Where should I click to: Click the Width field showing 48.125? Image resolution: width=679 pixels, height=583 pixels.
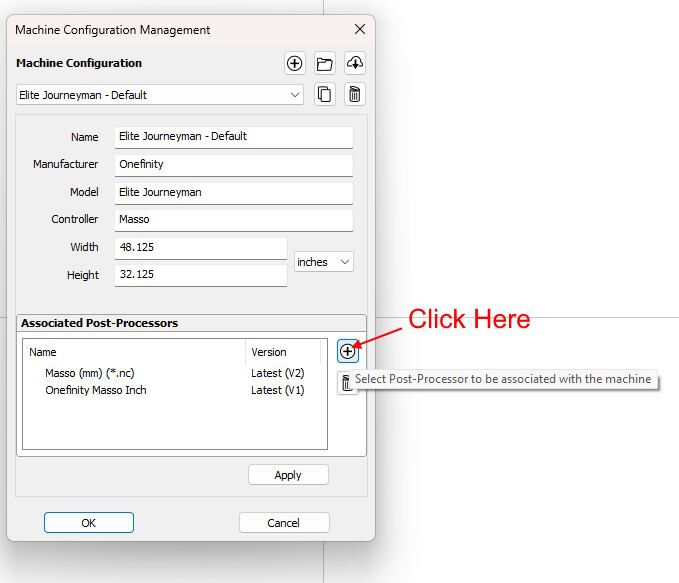click(x=200, y=248)
